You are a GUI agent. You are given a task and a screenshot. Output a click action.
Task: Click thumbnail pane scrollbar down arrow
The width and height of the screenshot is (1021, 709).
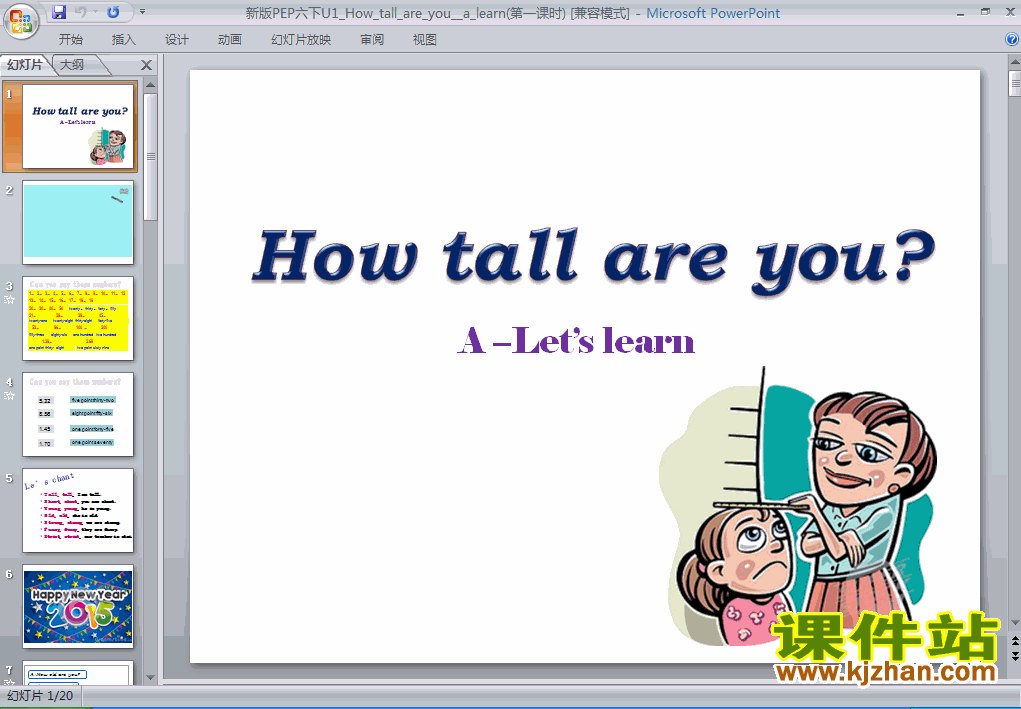pyautogui.click(x=150, y=678)
